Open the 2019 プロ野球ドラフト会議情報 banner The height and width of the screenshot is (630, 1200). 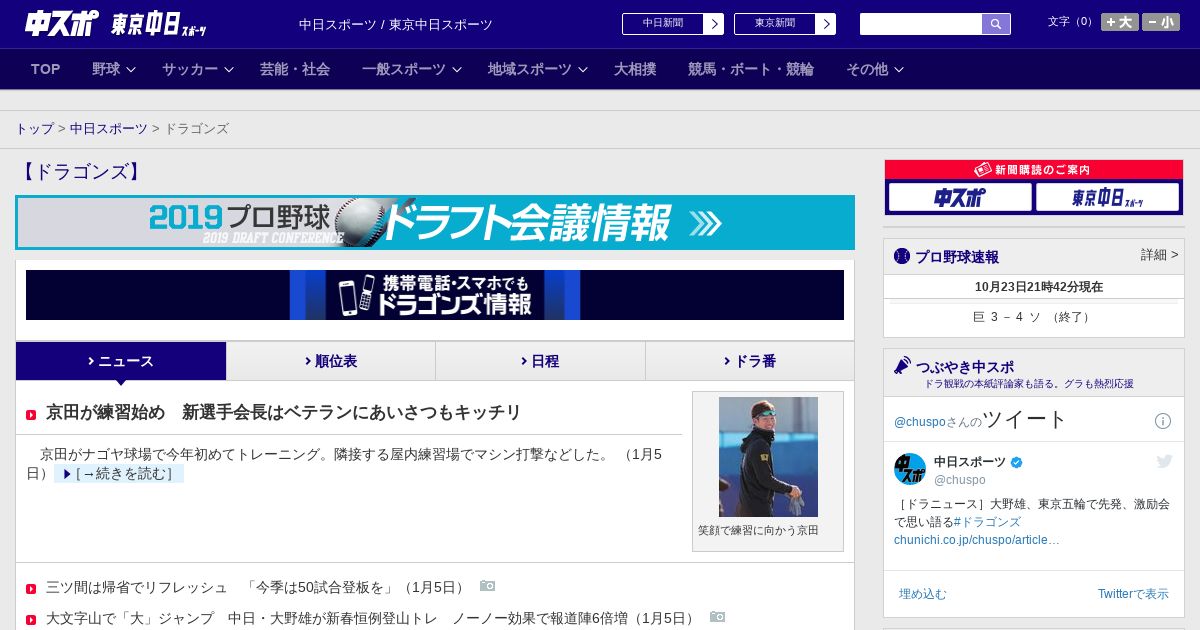pos(435,222)
